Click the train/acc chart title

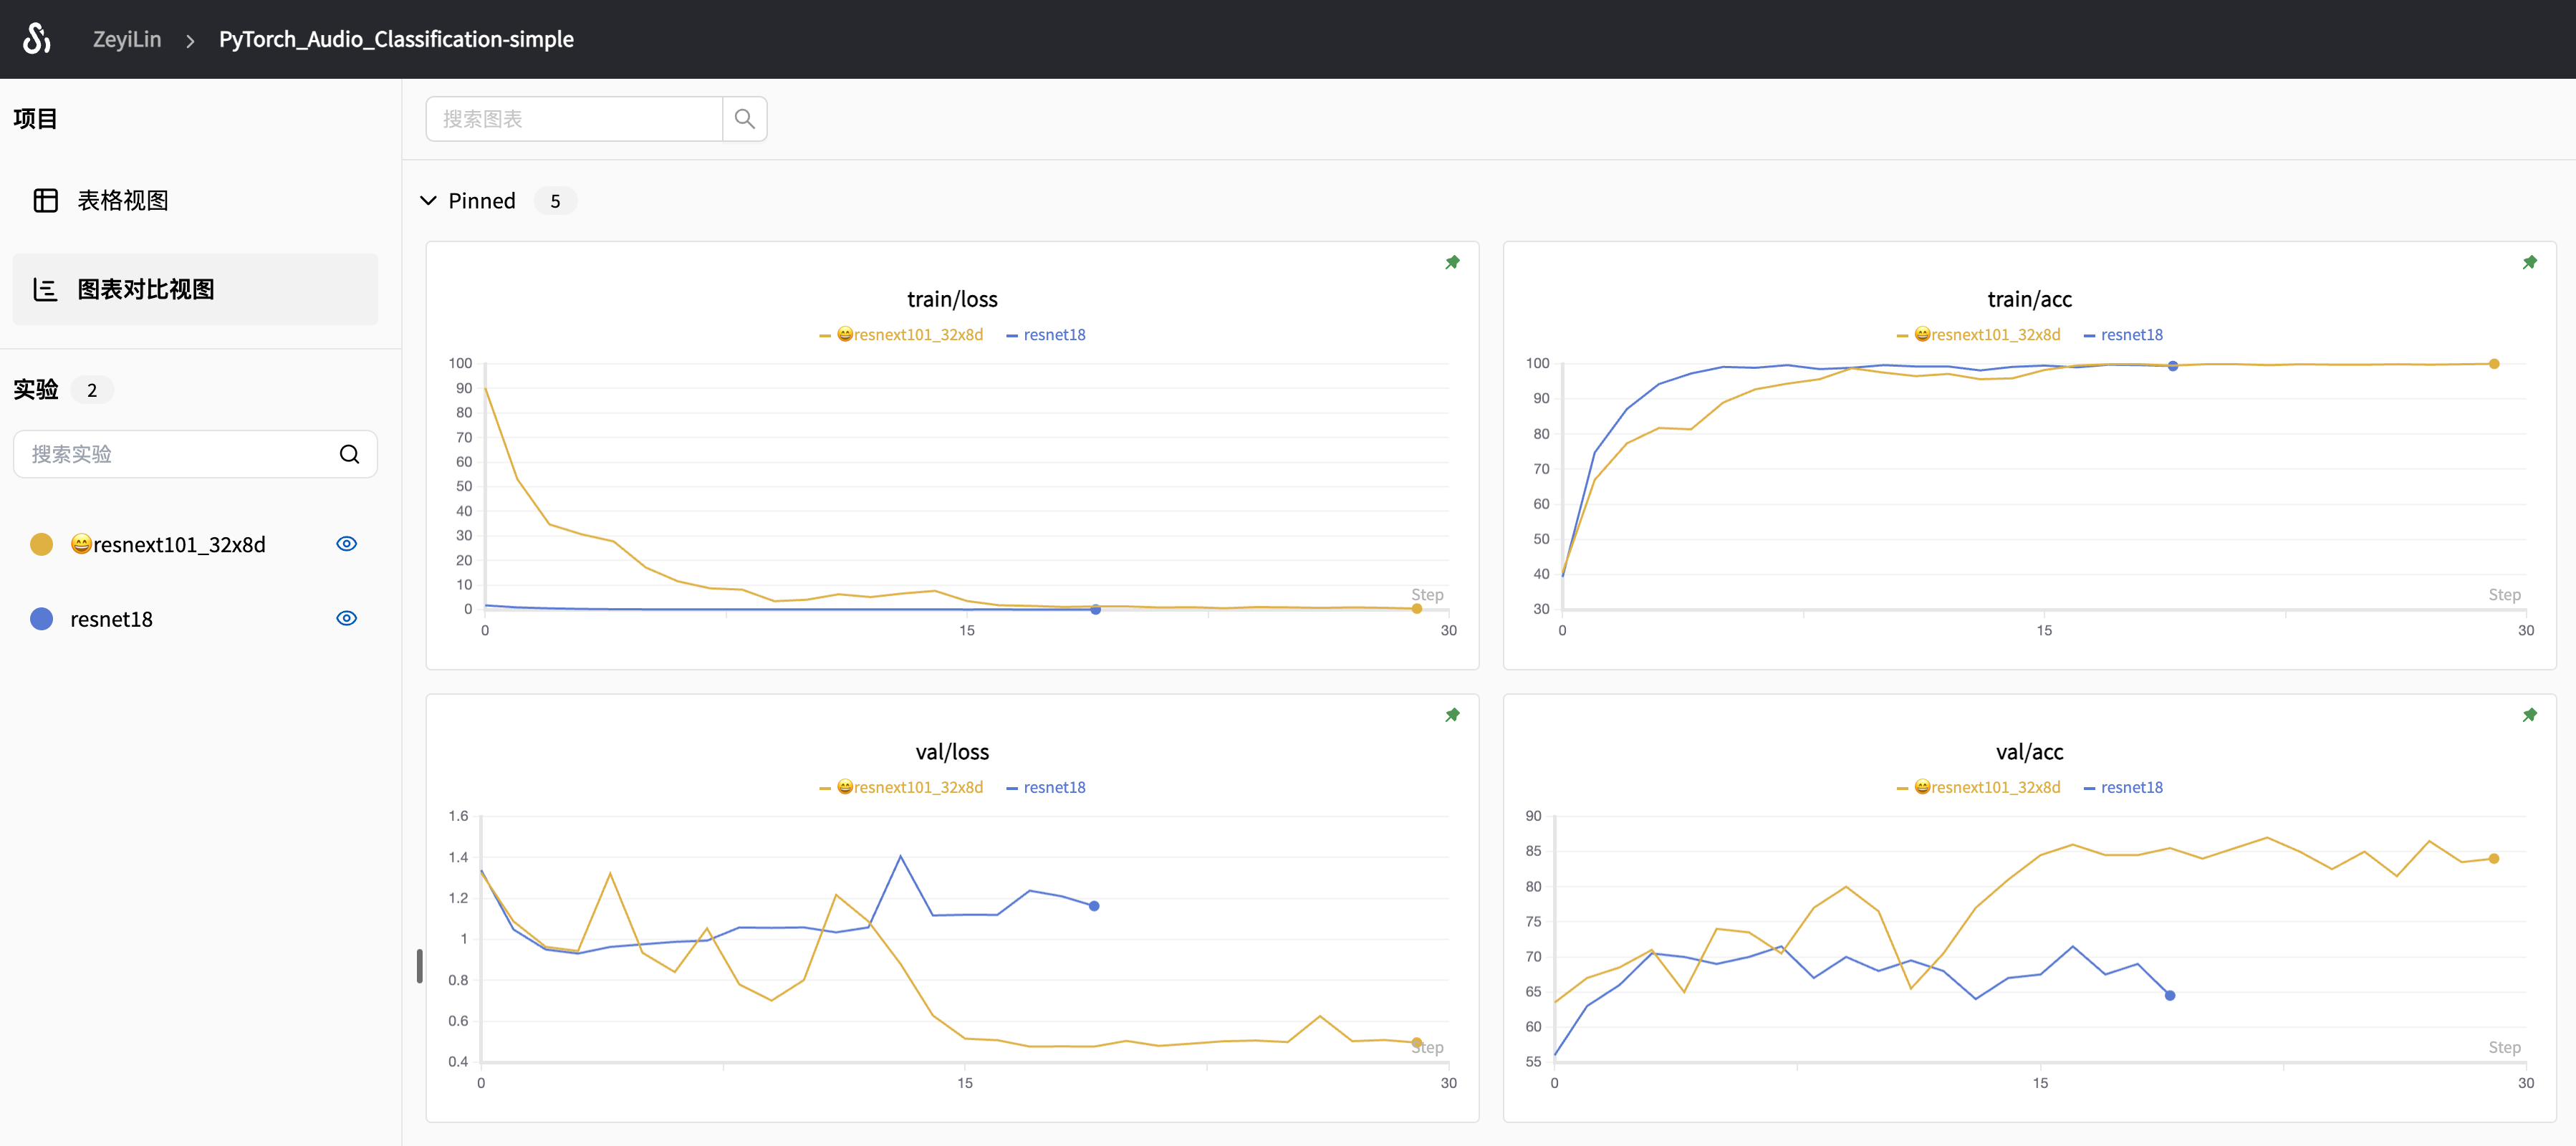[x=2029, y=299]
